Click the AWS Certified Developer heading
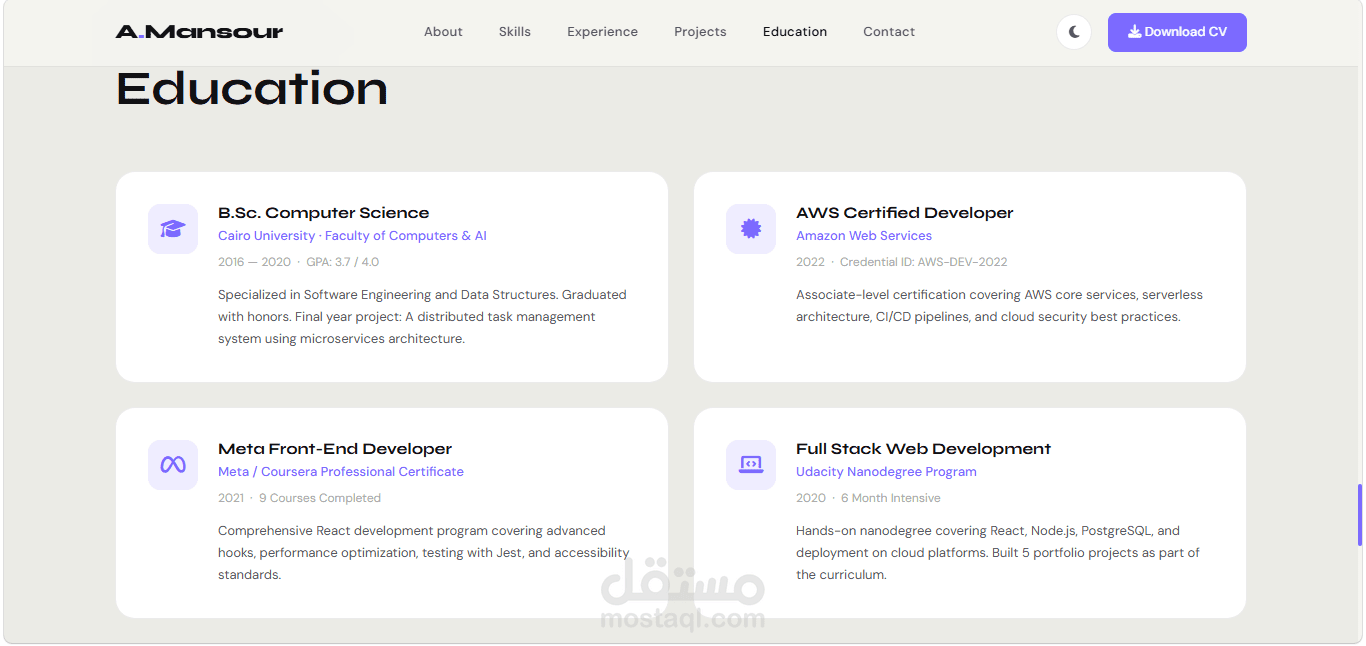This screenshot has width=1366, height=646. click(905, 213)
